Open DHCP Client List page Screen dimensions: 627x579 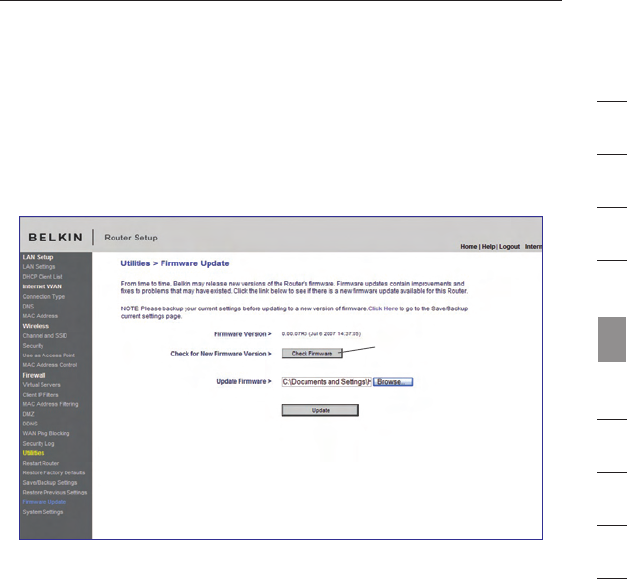(42, 277)
